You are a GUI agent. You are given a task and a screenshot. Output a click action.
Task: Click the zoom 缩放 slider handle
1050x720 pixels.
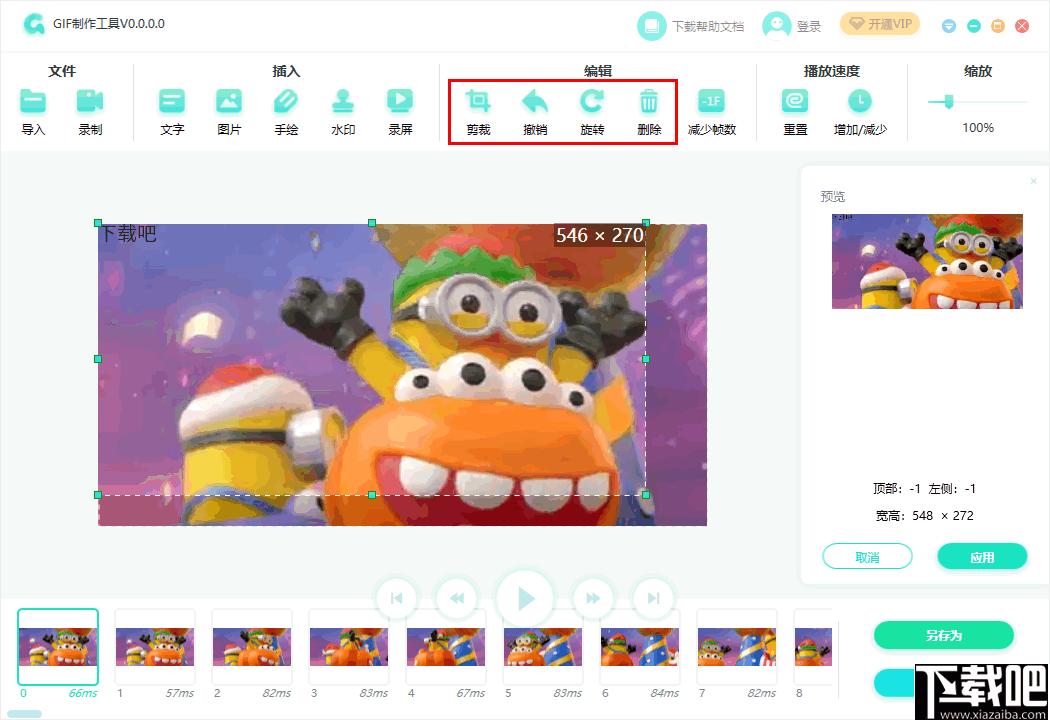tap(948, 102)
